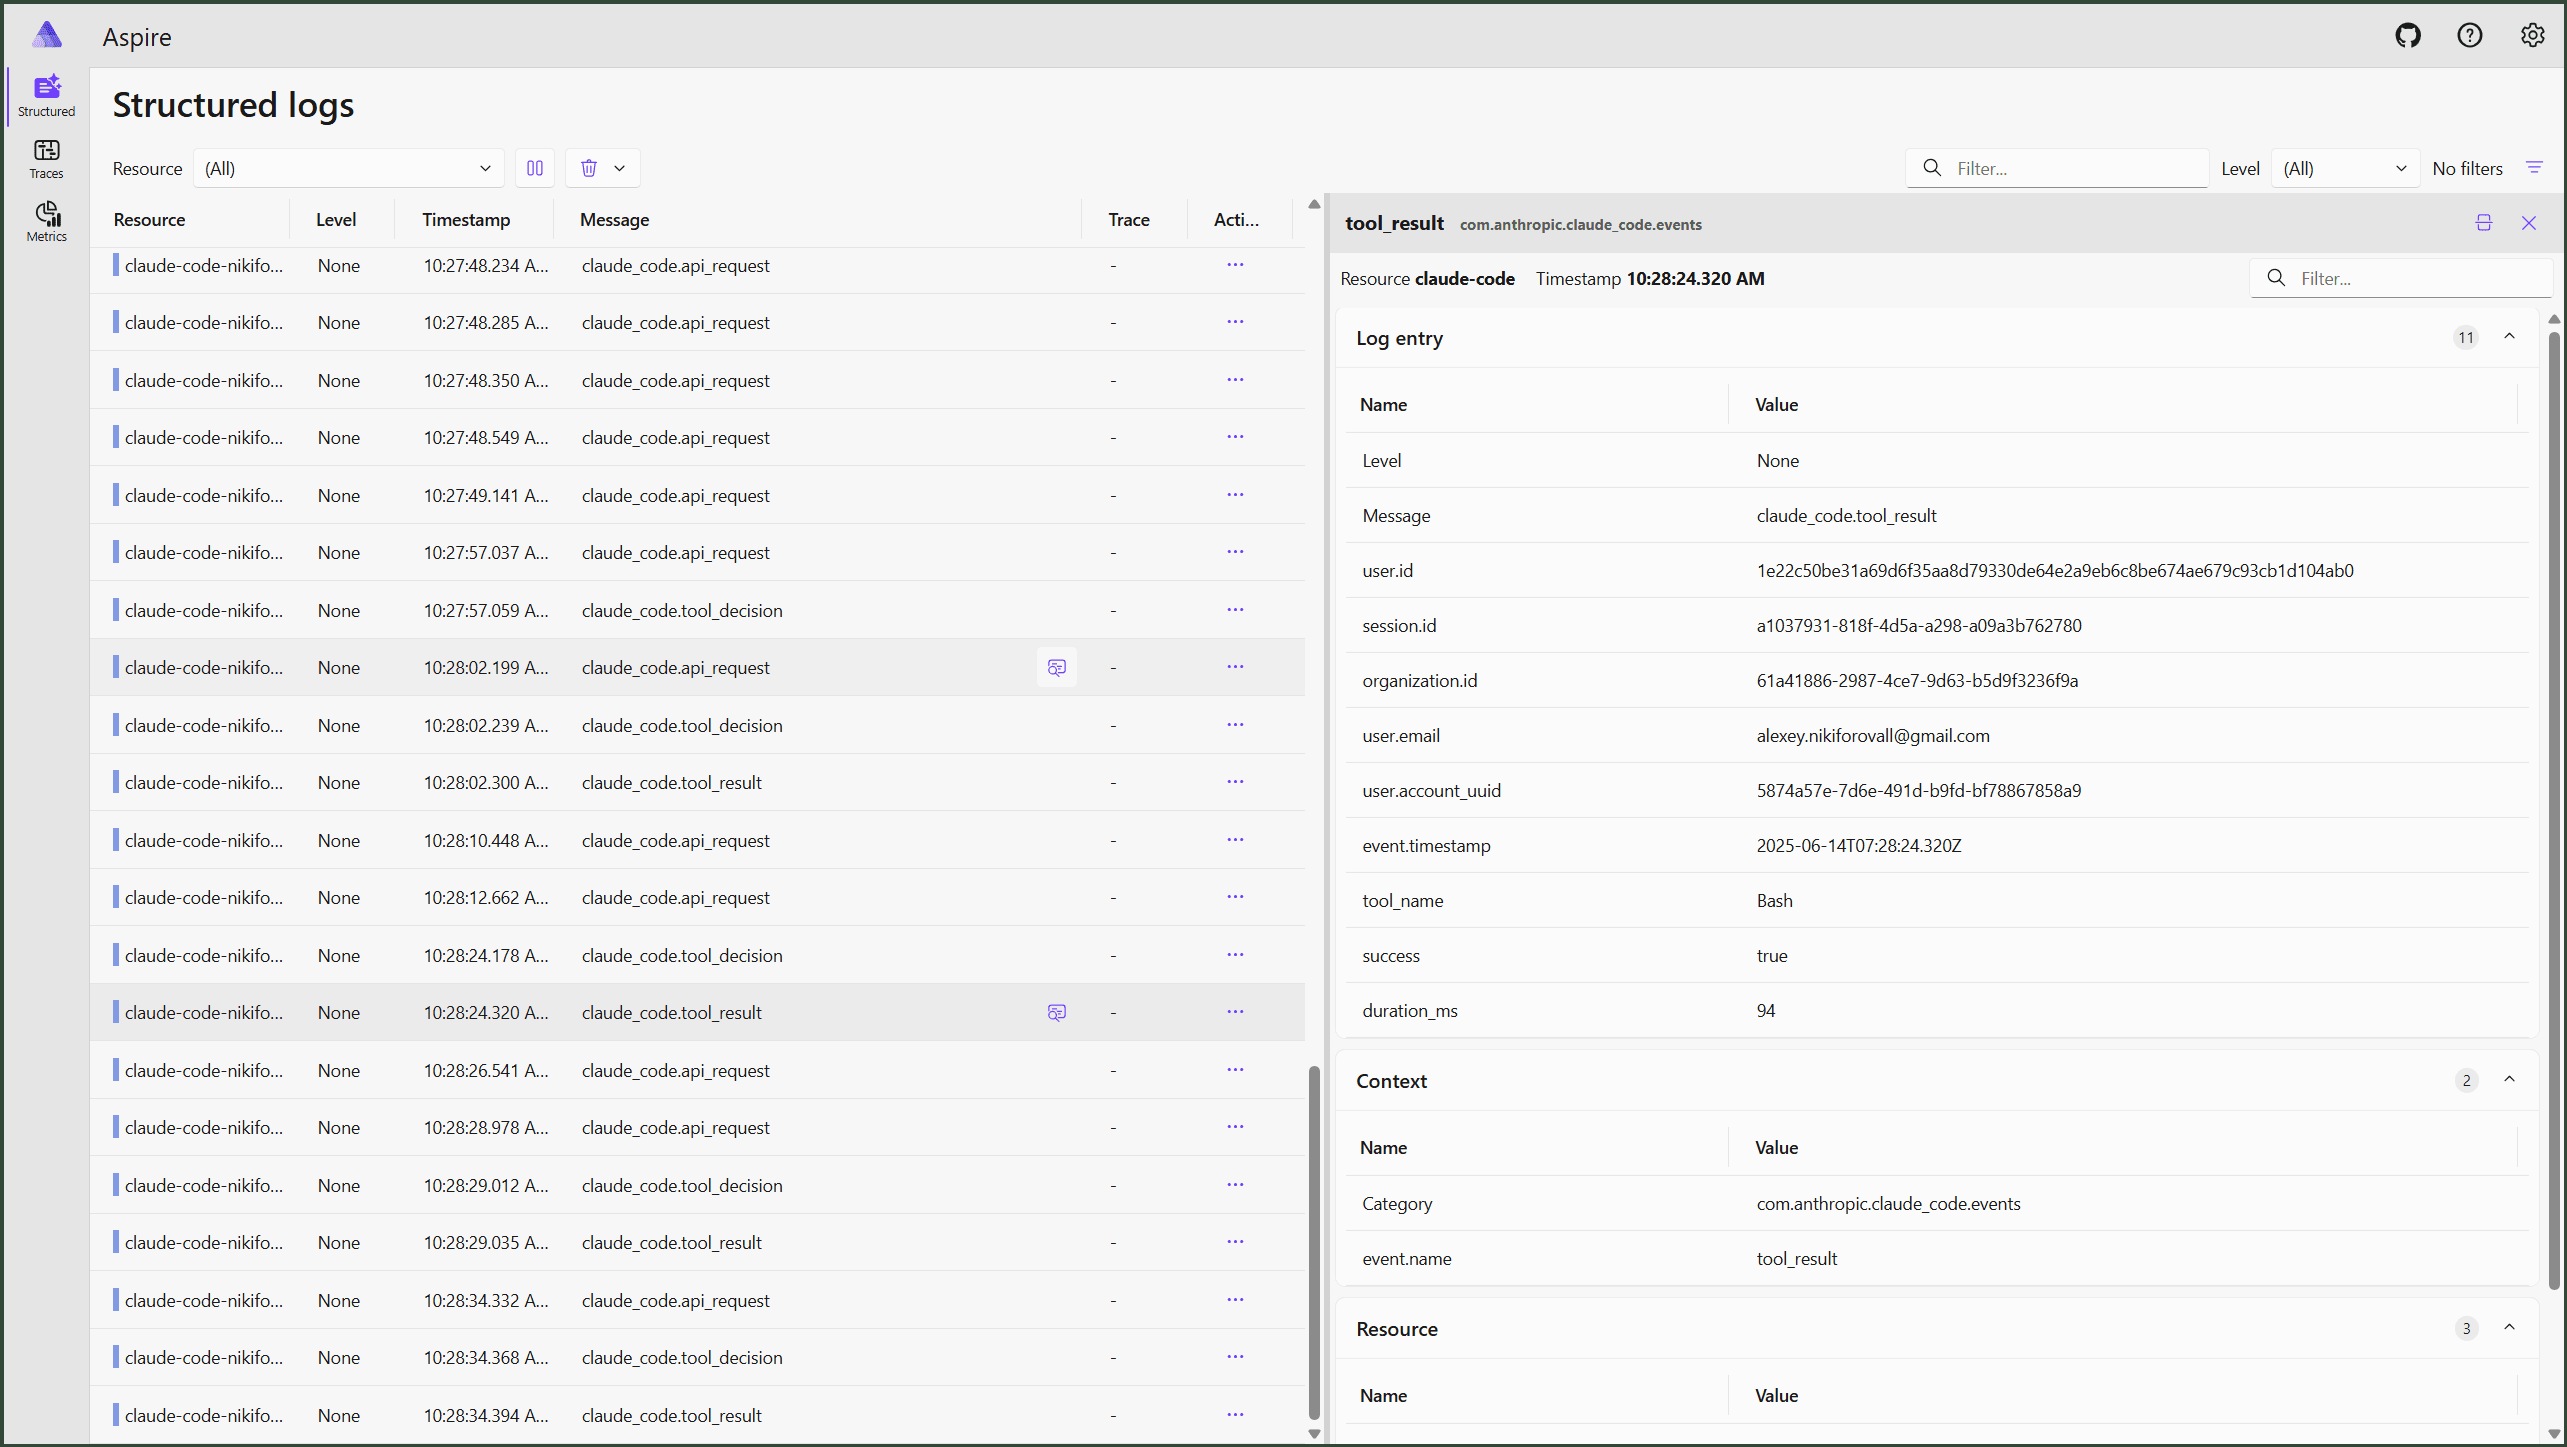The height and width of the screenshot is (1447, 2567).
Task: Click the Timestamp column header
Action: point(466,219)
